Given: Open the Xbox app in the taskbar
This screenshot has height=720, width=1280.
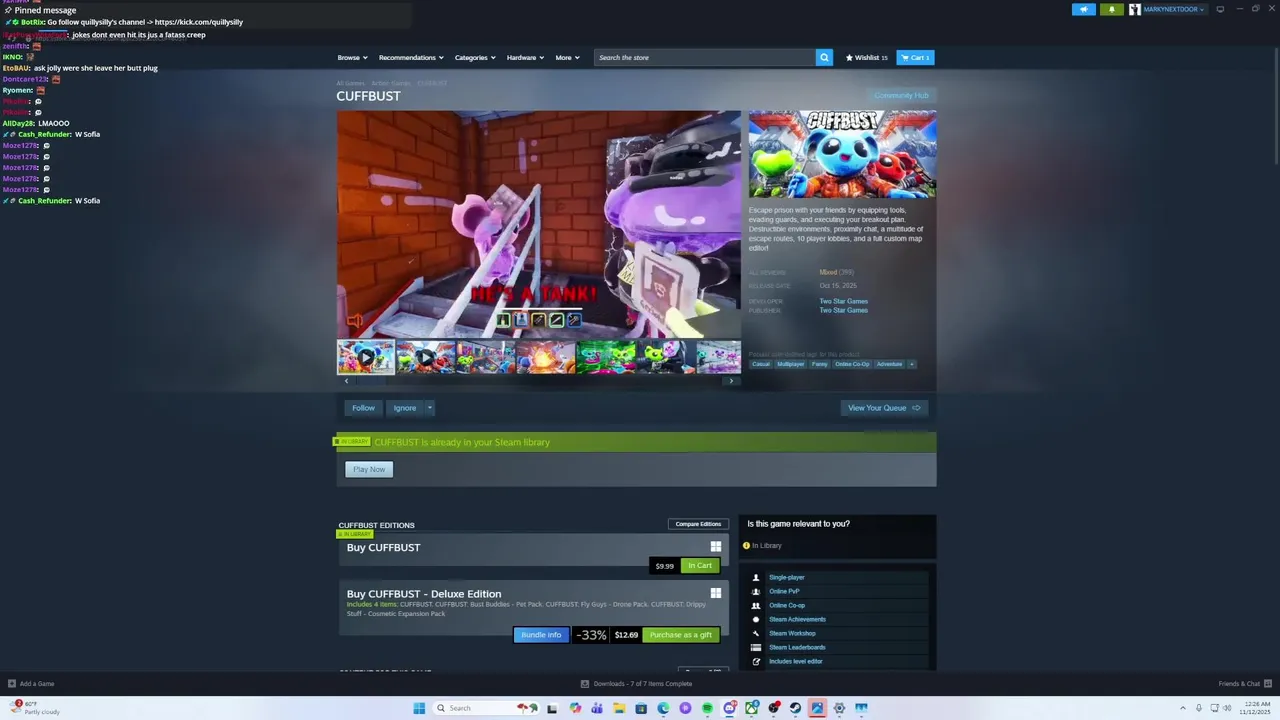Looking at the screenshot, I should pyautogui.click(x=752, y=708).
